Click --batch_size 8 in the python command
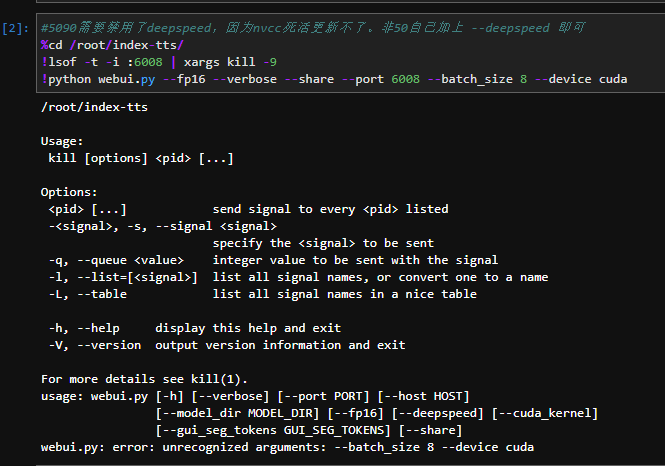Viewport: 665px width, 466px height. (x=479, y=79)
